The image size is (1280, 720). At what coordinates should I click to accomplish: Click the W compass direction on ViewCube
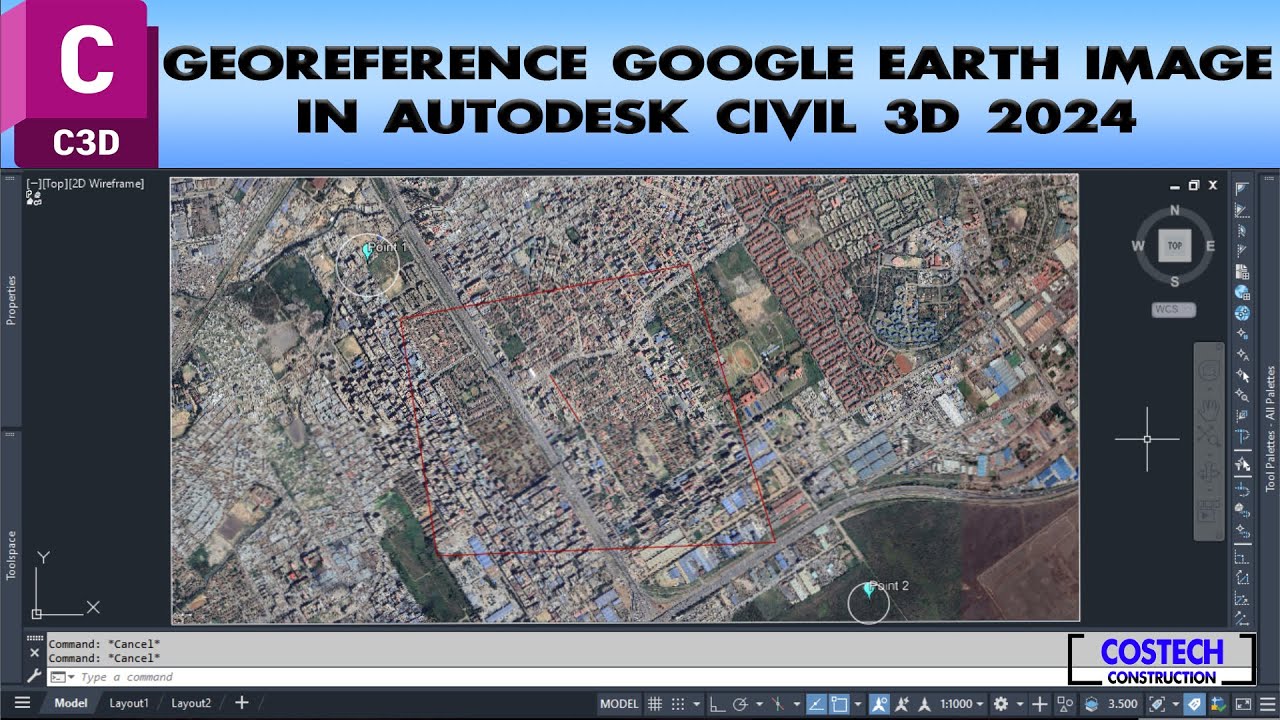coord(1138,246)
